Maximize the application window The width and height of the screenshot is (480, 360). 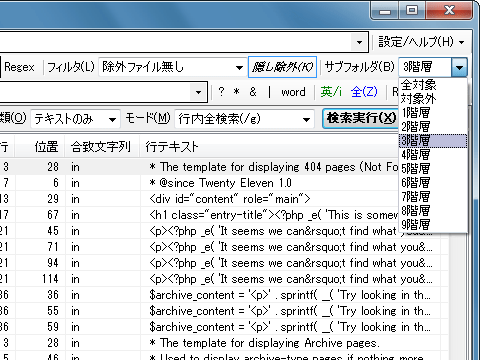point(412,11)
